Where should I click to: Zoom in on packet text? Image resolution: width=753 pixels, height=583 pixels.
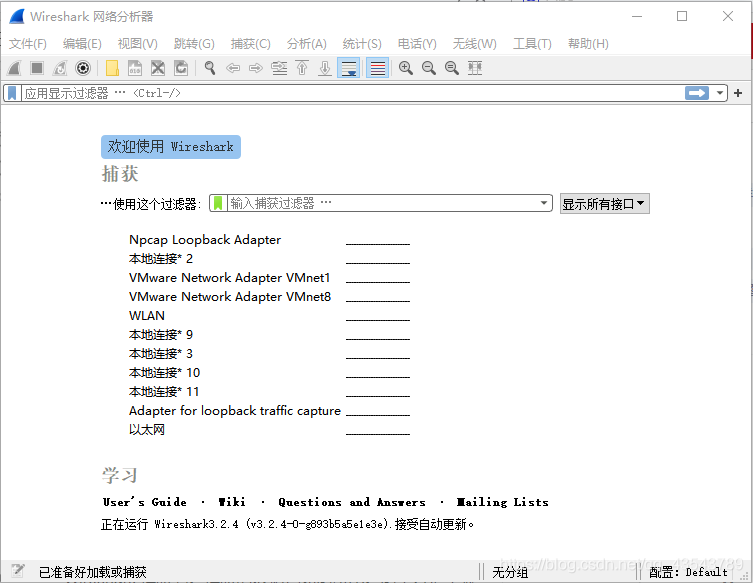[406, 68]
